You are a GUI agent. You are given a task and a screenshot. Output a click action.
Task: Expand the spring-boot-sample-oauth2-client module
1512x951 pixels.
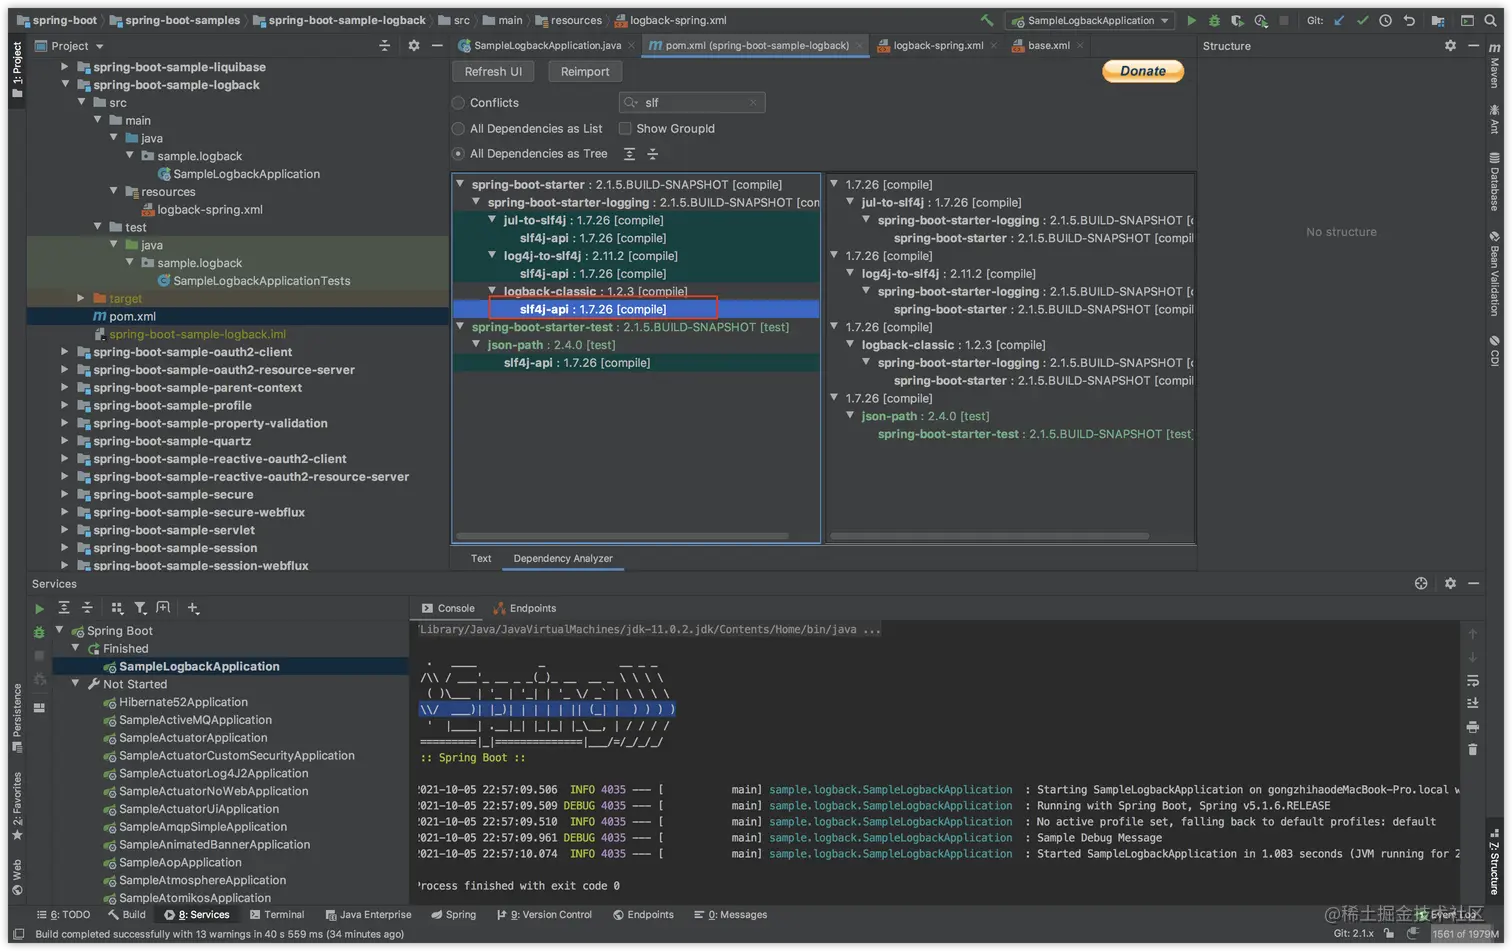tap(65, 352)
